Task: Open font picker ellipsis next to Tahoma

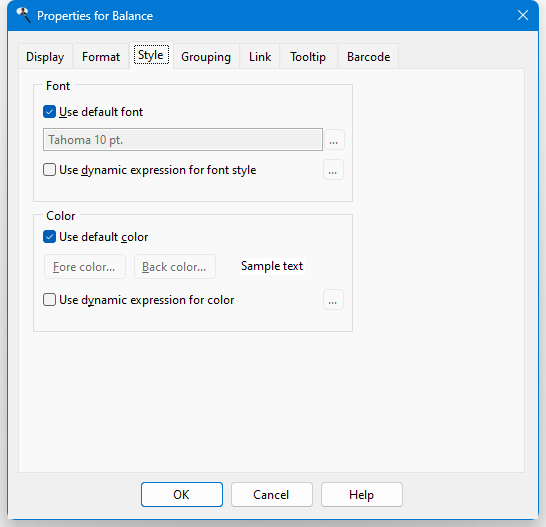Action: point(334,140)
